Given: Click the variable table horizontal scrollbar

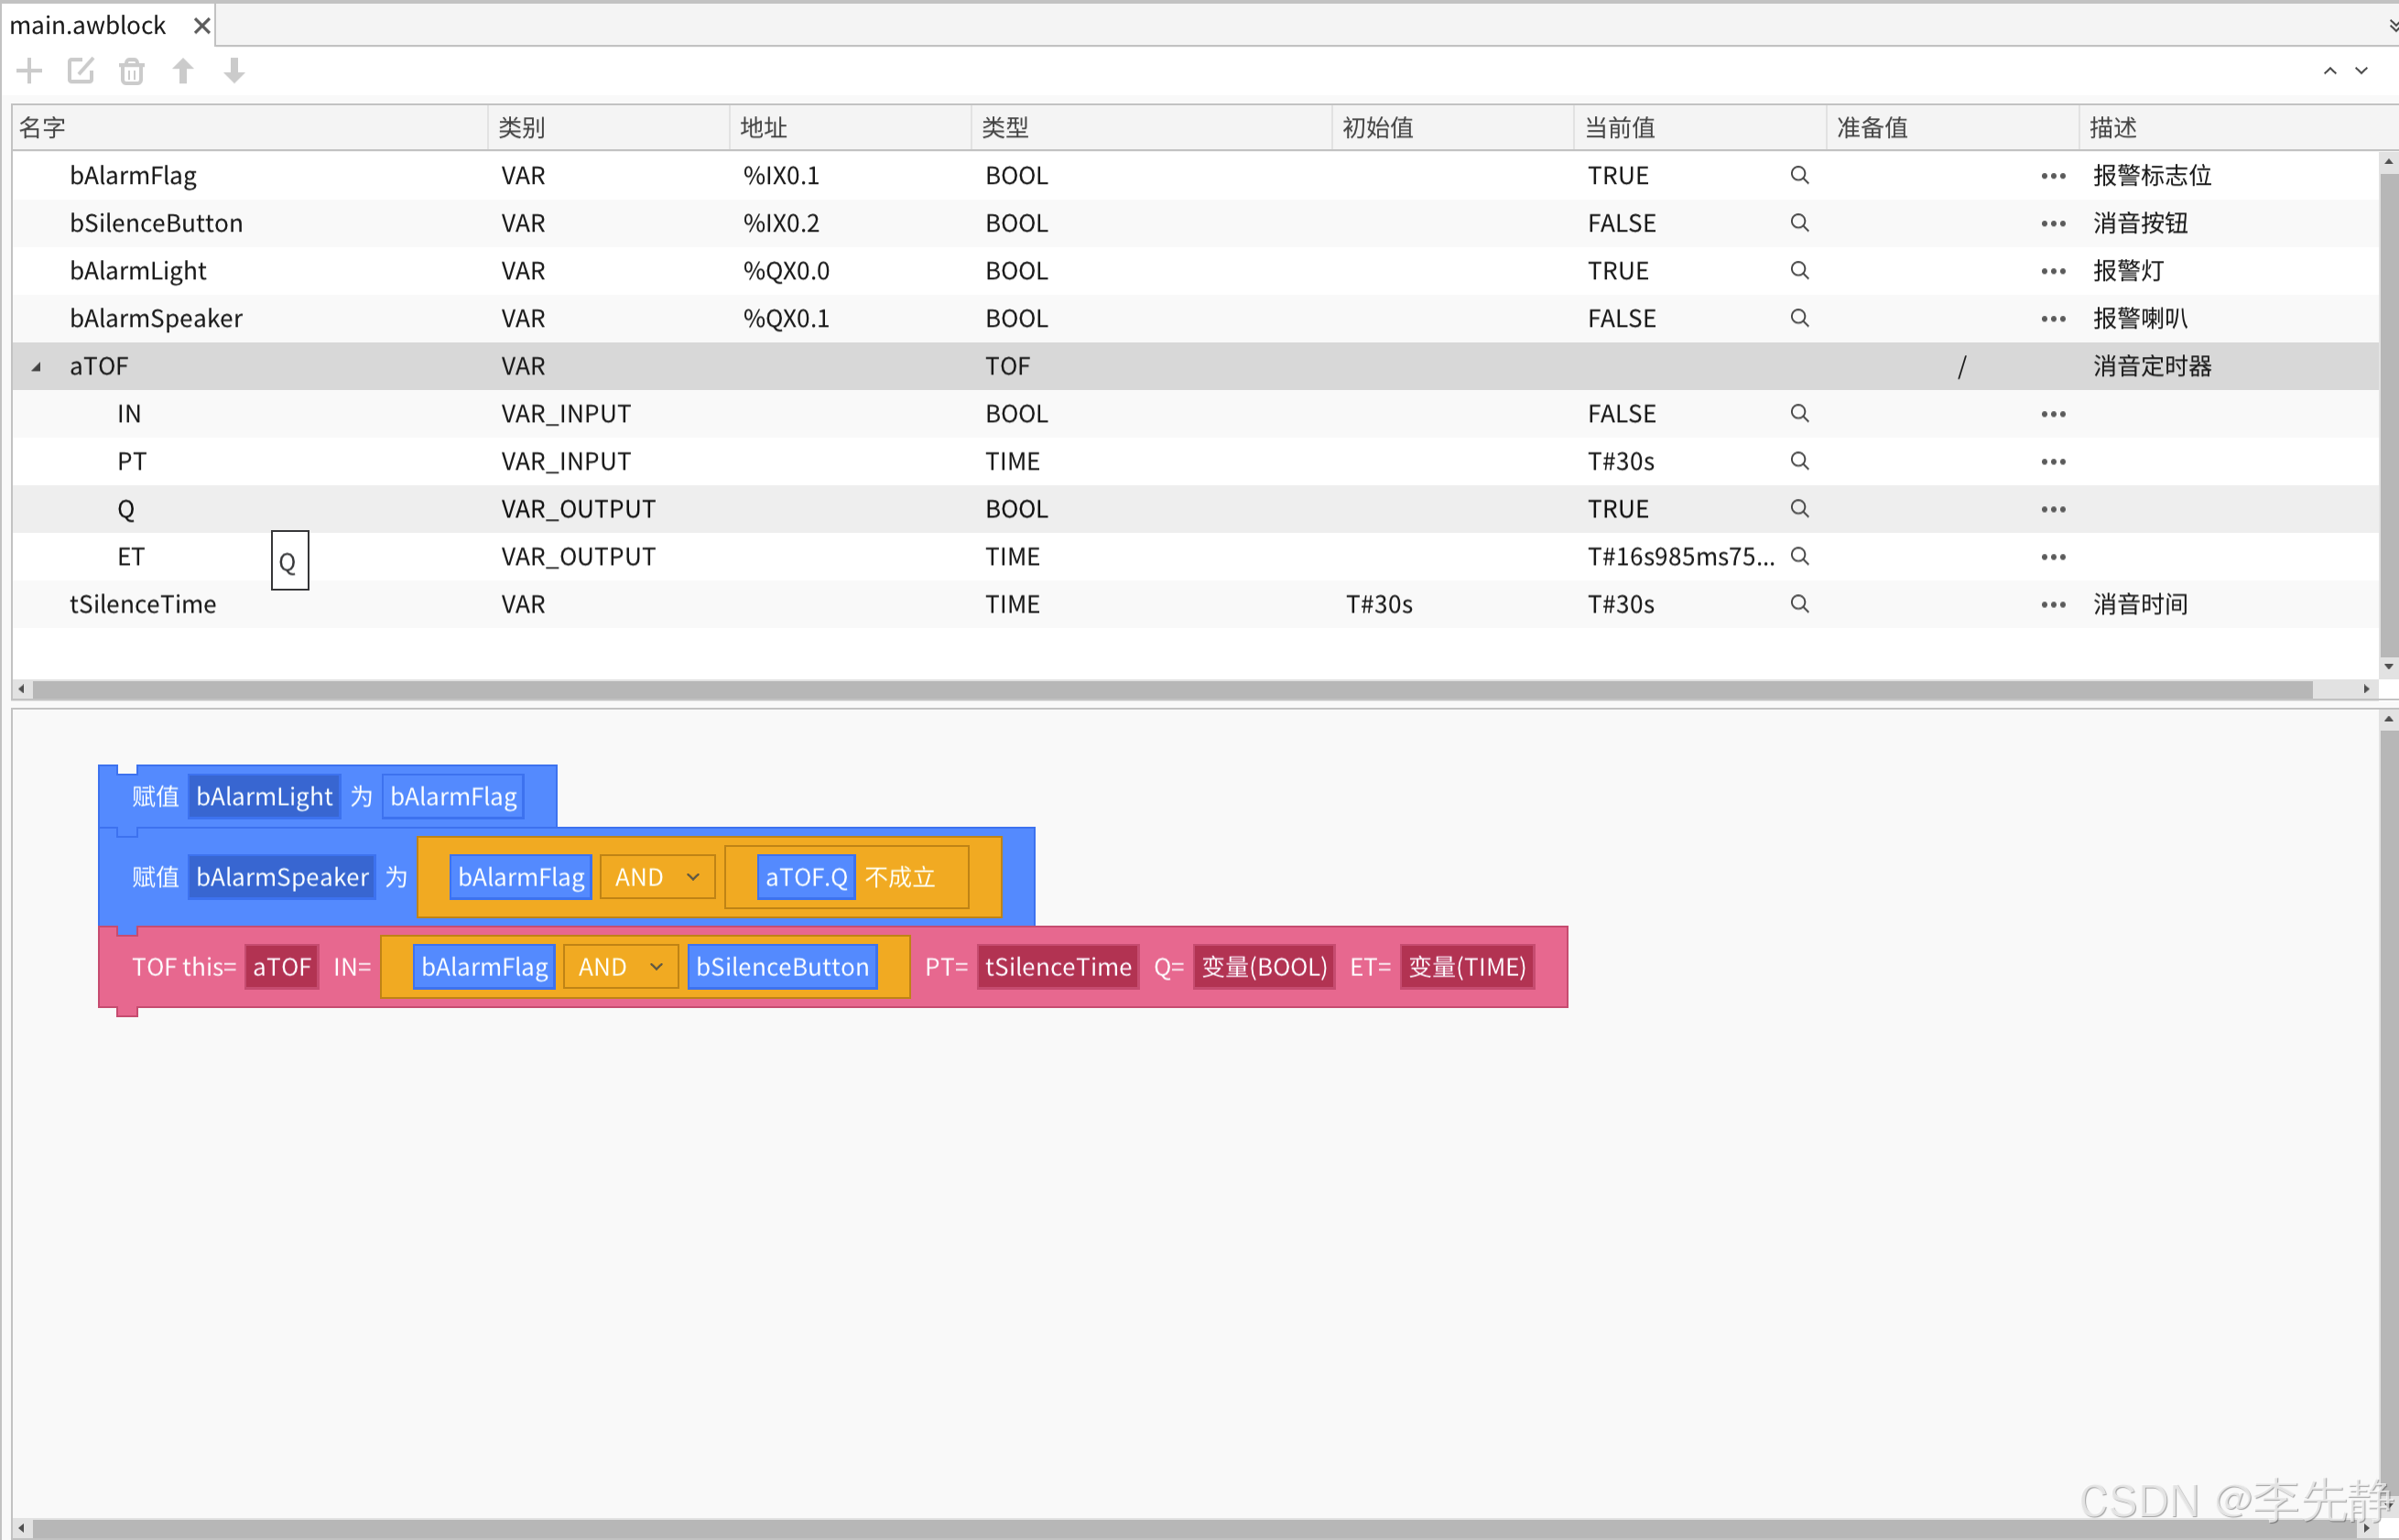Looking at the screenshot, I should [1170, 690].
